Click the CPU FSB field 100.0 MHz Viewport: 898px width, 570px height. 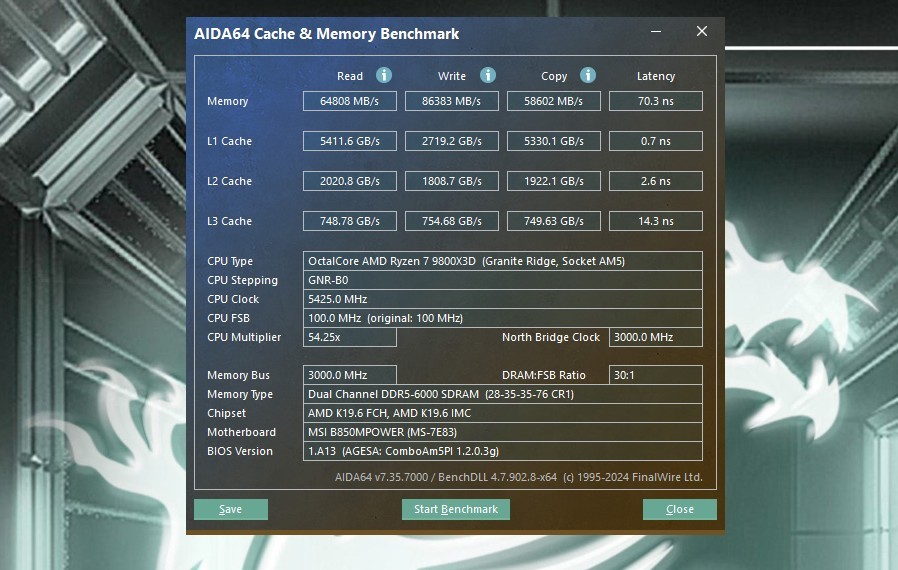pyautogui.click(x=503, y=318)
